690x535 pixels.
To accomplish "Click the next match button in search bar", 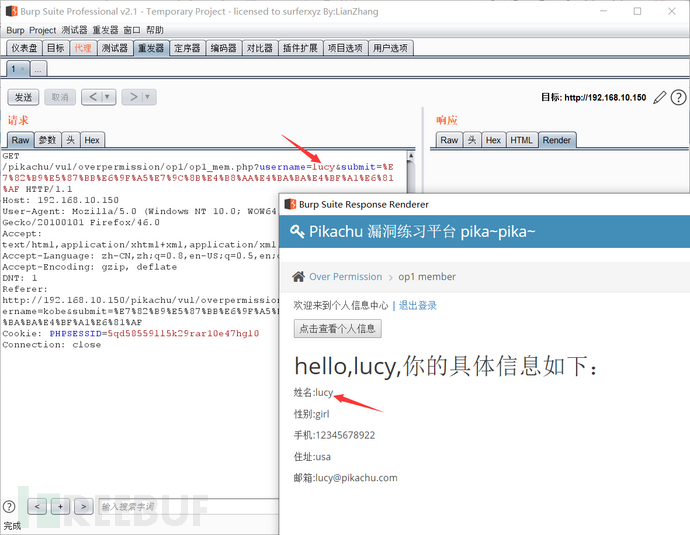I will click(83, 507).
